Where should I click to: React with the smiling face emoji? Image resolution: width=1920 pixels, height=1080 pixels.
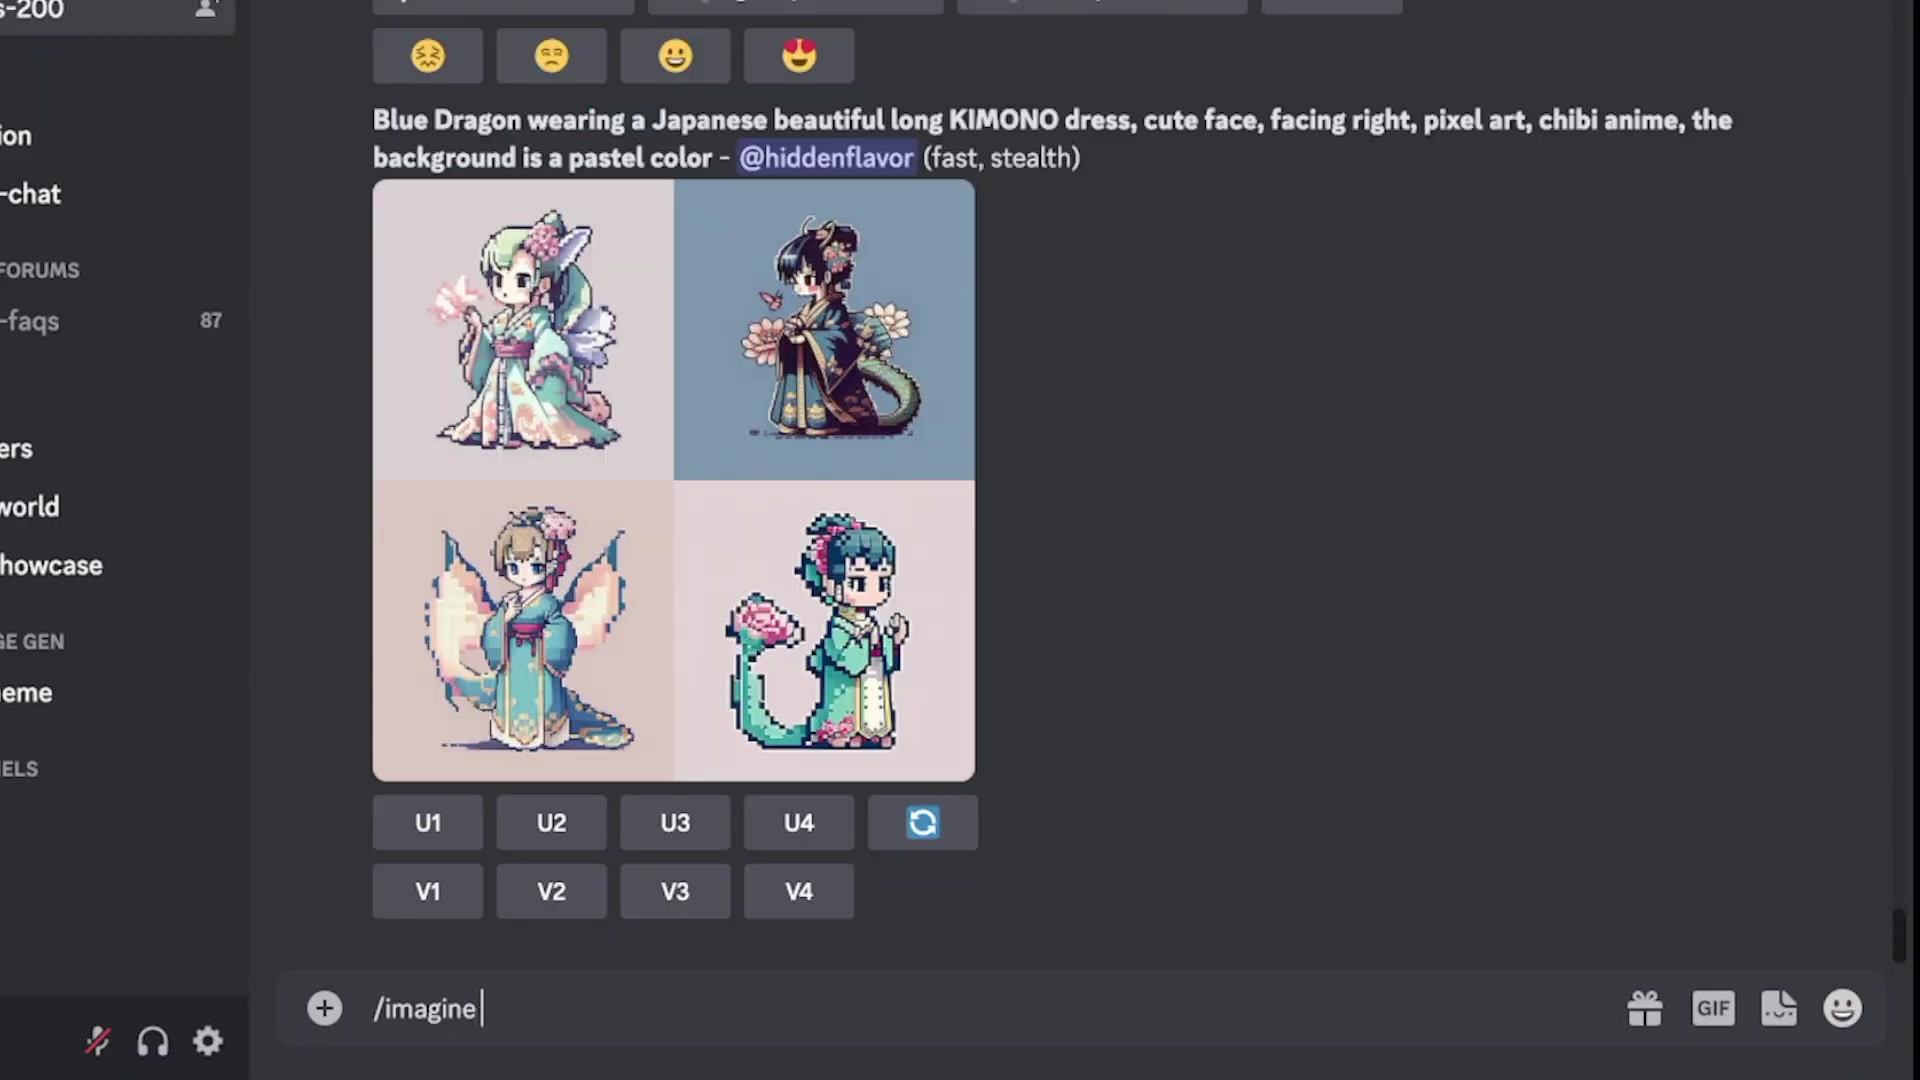[675, 55]
